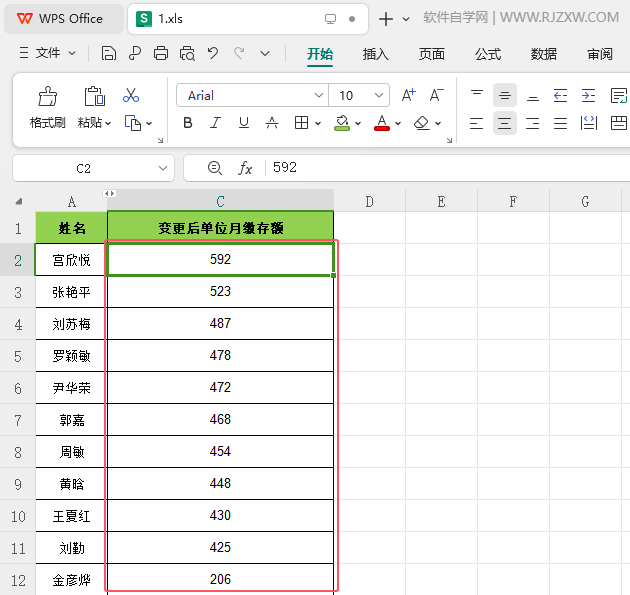The image size is (630, 595).
Task: Click the Save icon in quick toolbar
Action: point(108,53)
